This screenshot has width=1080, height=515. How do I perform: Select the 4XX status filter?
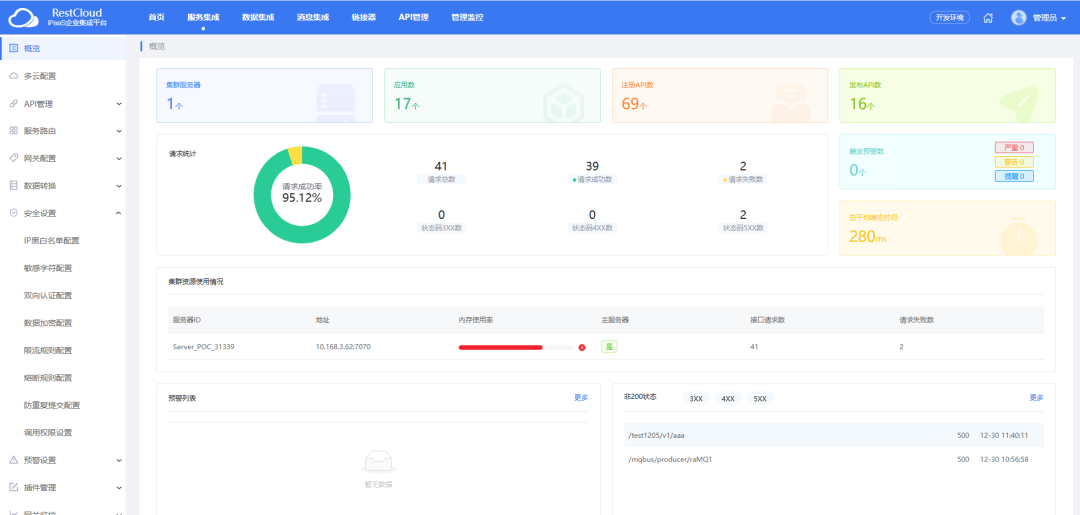click(728, 398)
